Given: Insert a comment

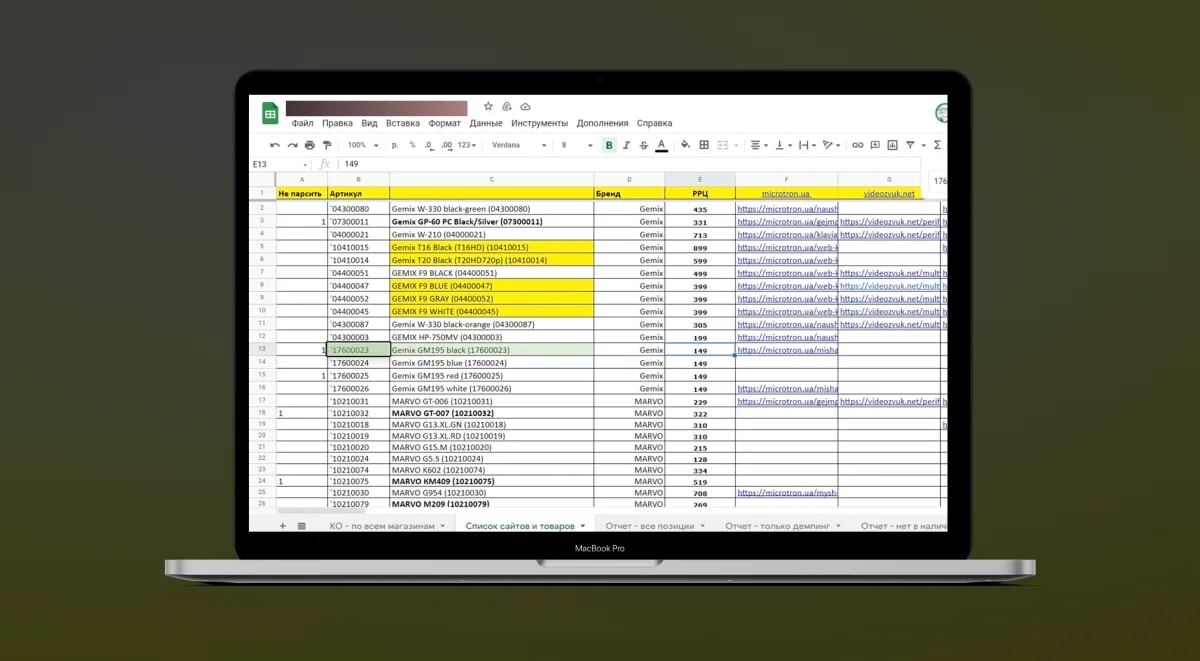Looking at the screenshot, I should [875, 145].
